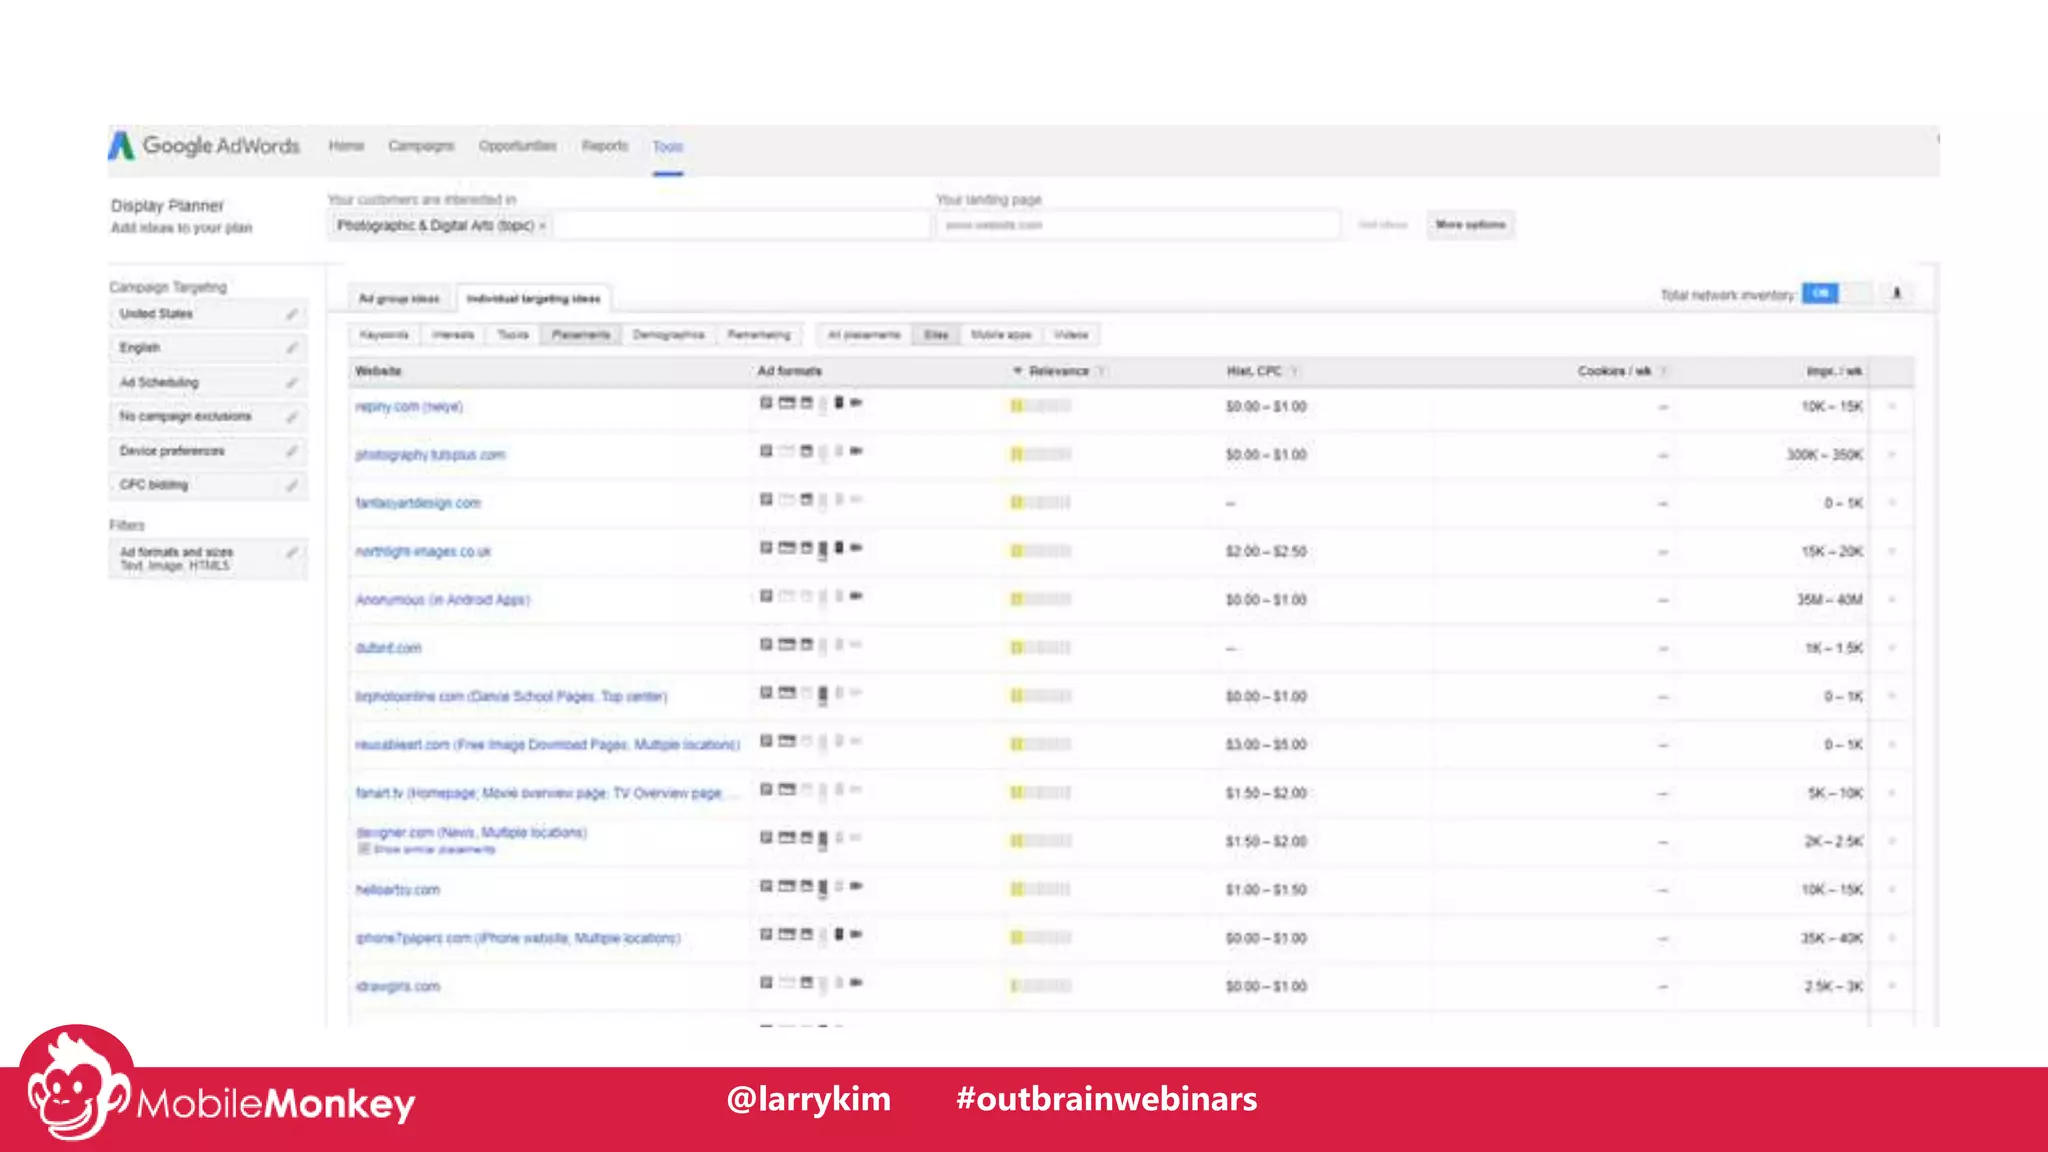
Task: Open the idrawgirls.com link
Action: [x=397, y=986]
